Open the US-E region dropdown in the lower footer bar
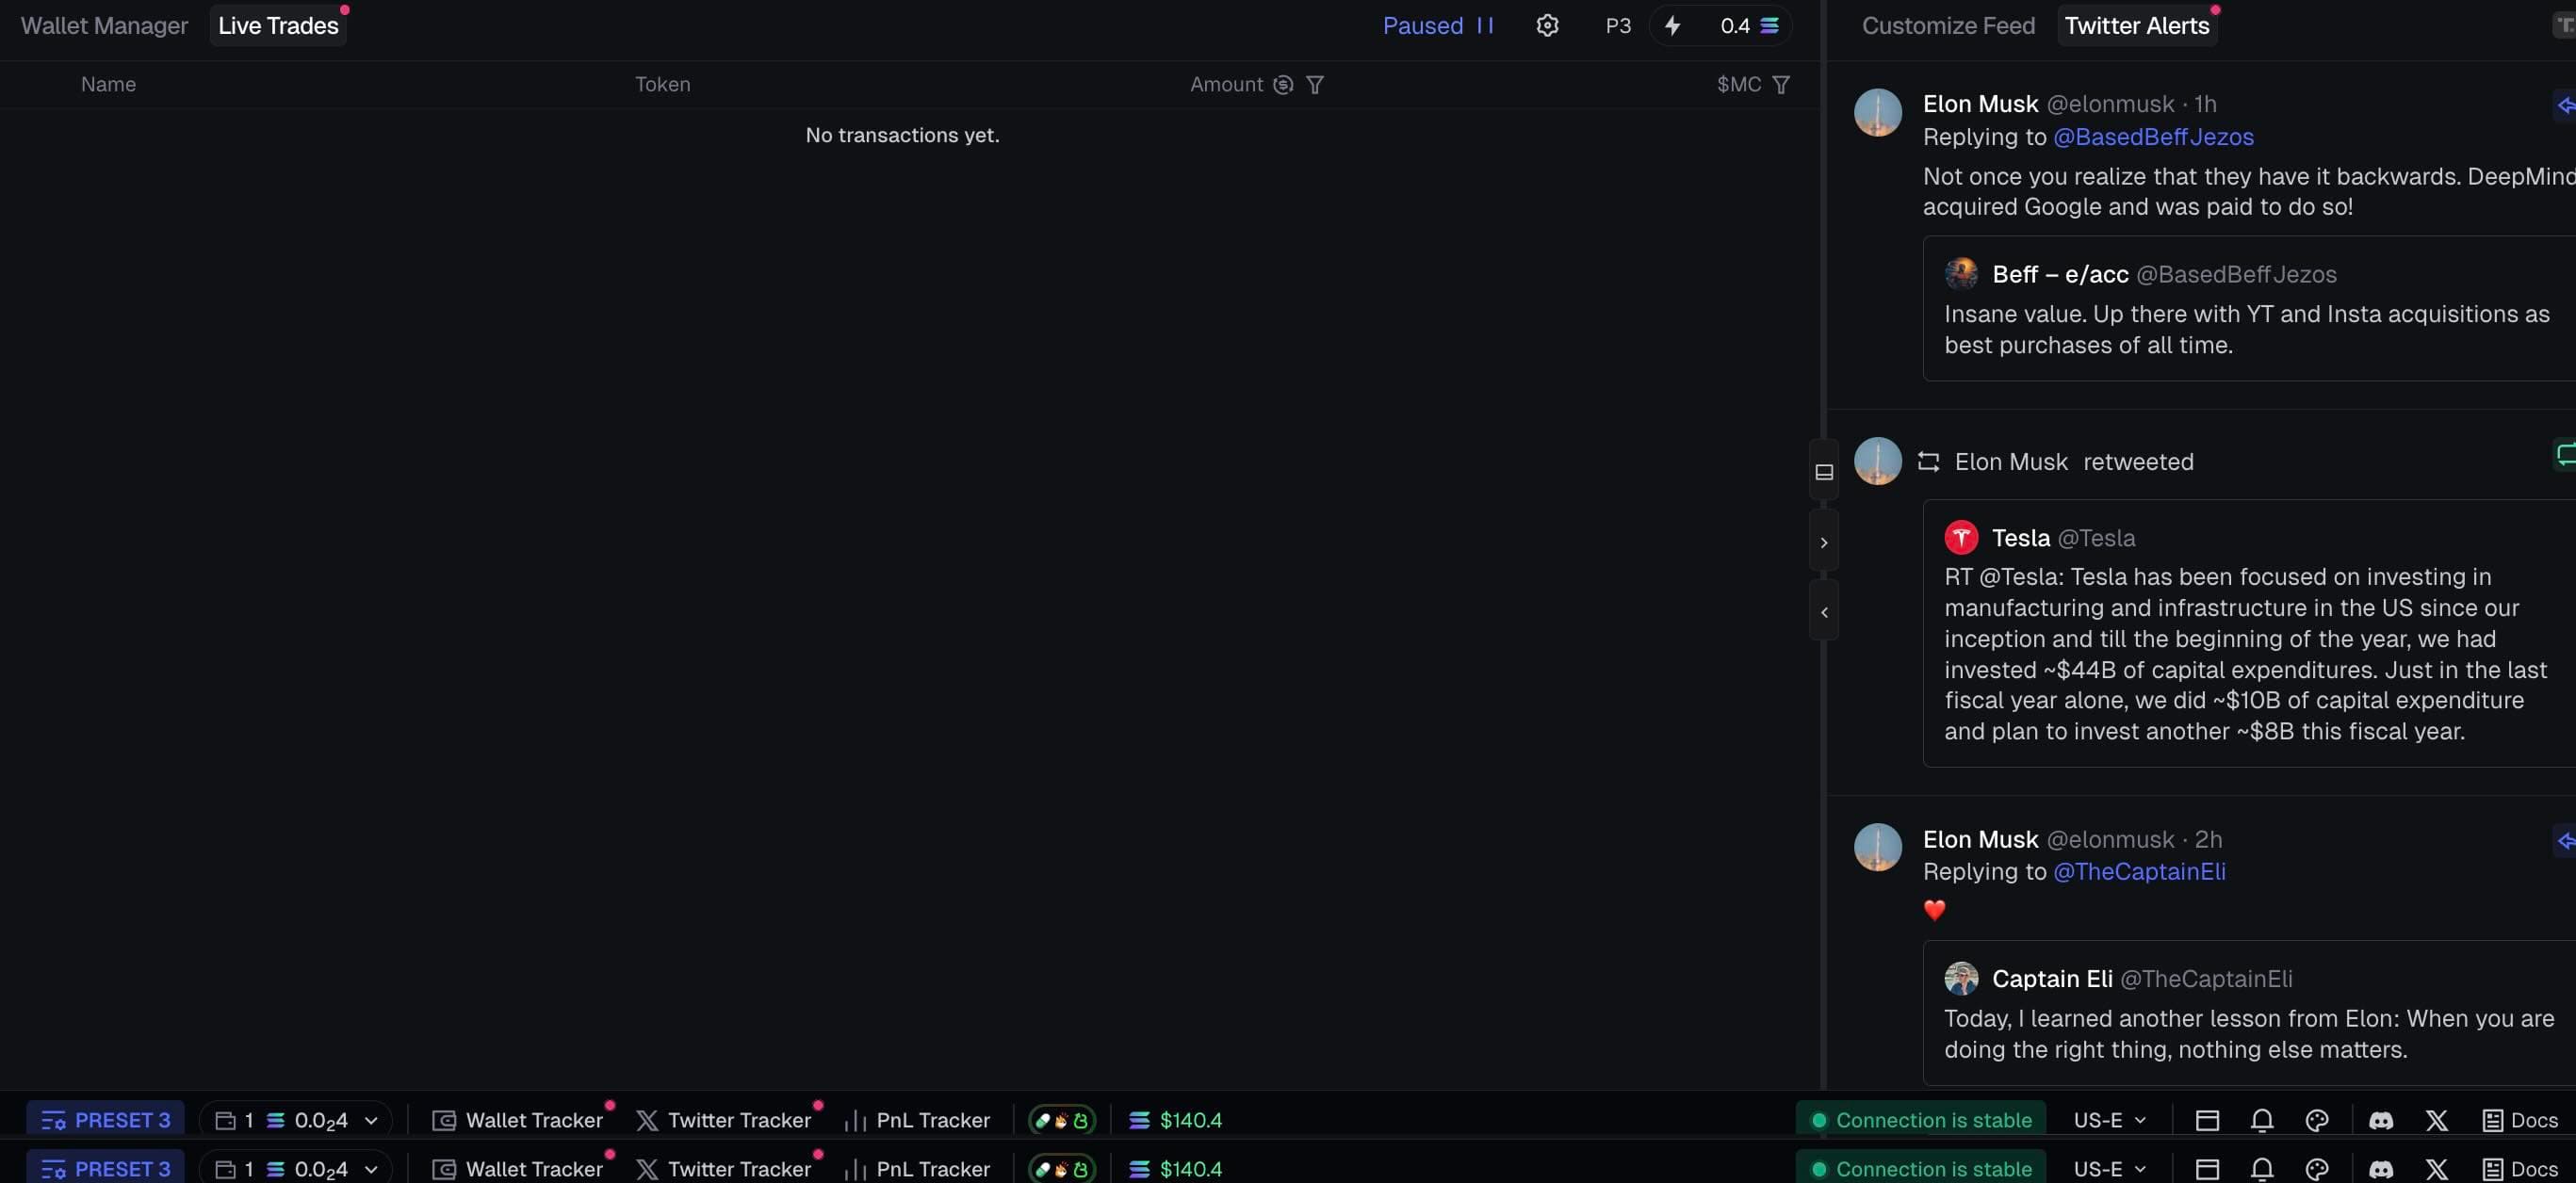 pyautogui.click(x=2109, y=1169)
